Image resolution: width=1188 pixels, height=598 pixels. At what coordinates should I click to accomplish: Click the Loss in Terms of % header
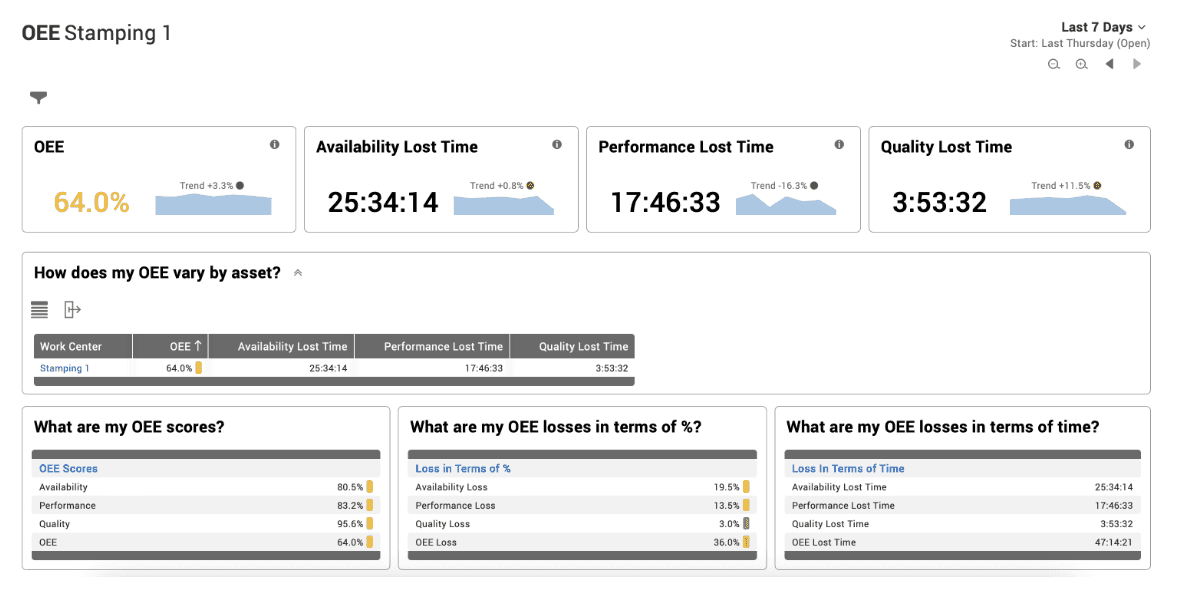coord(463,468)
